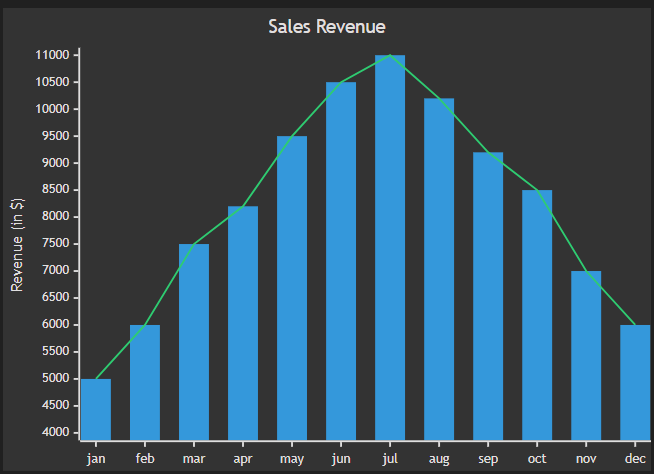Image resolution: width=654 pixels, height=474 pixels.
Task: Click the 10000 y-axis label
Action: [x=52, y=109]
